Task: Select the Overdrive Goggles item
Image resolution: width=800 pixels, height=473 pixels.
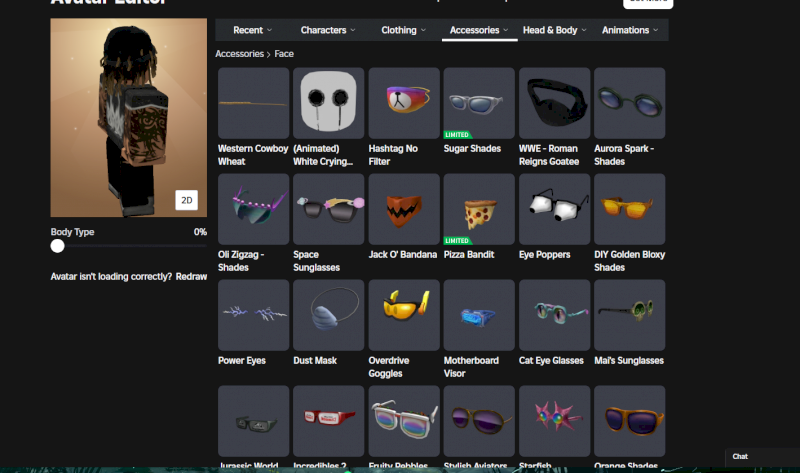Action: click(x=404, y=314)
